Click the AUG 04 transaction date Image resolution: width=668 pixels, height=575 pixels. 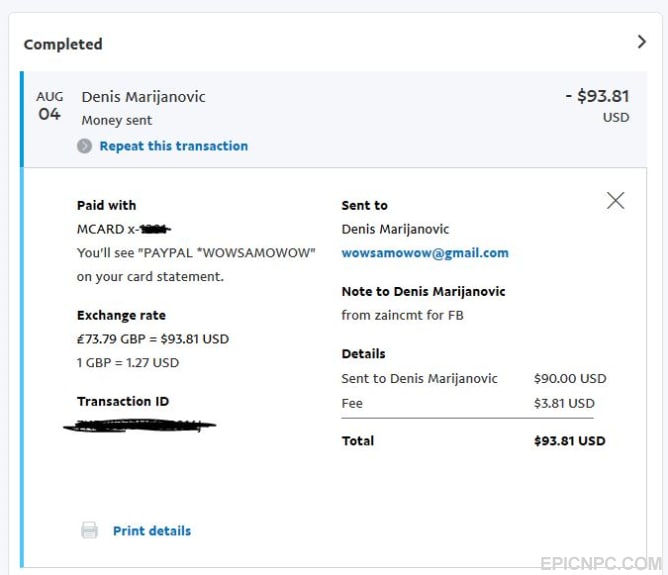(x=49, y=106)
